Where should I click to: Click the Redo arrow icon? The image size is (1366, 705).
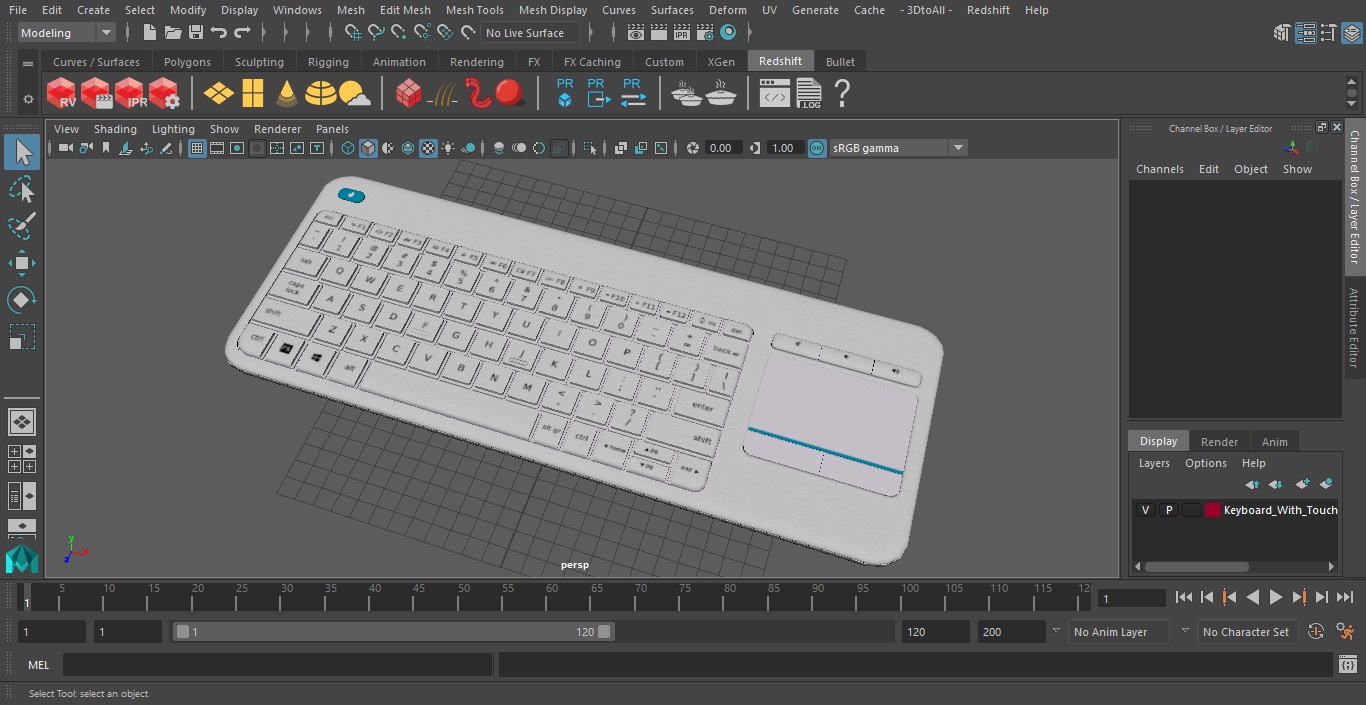pyautogui.click(x=242, y=33)
